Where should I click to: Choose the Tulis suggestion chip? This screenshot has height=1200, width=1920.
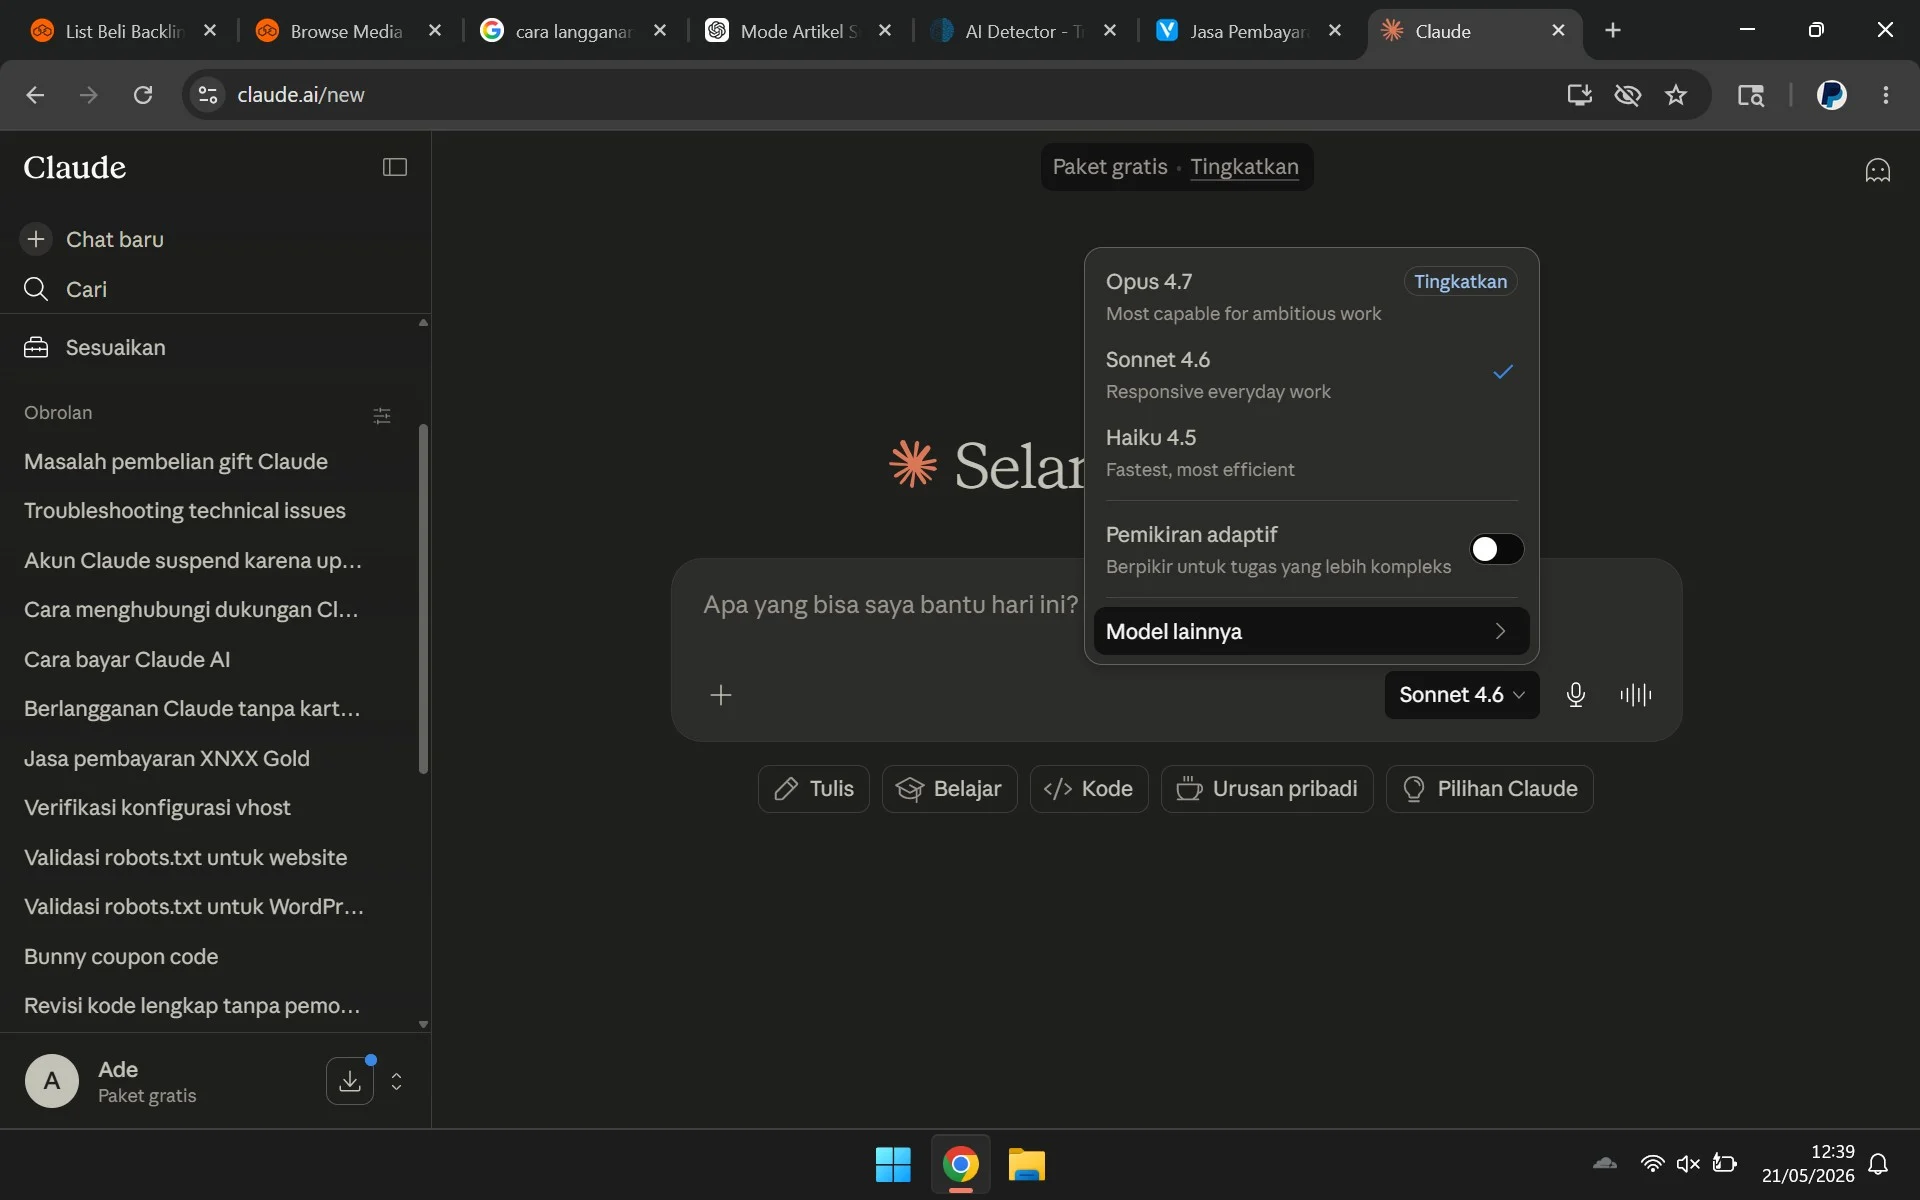pyautogui.click(x=814, y=789)
